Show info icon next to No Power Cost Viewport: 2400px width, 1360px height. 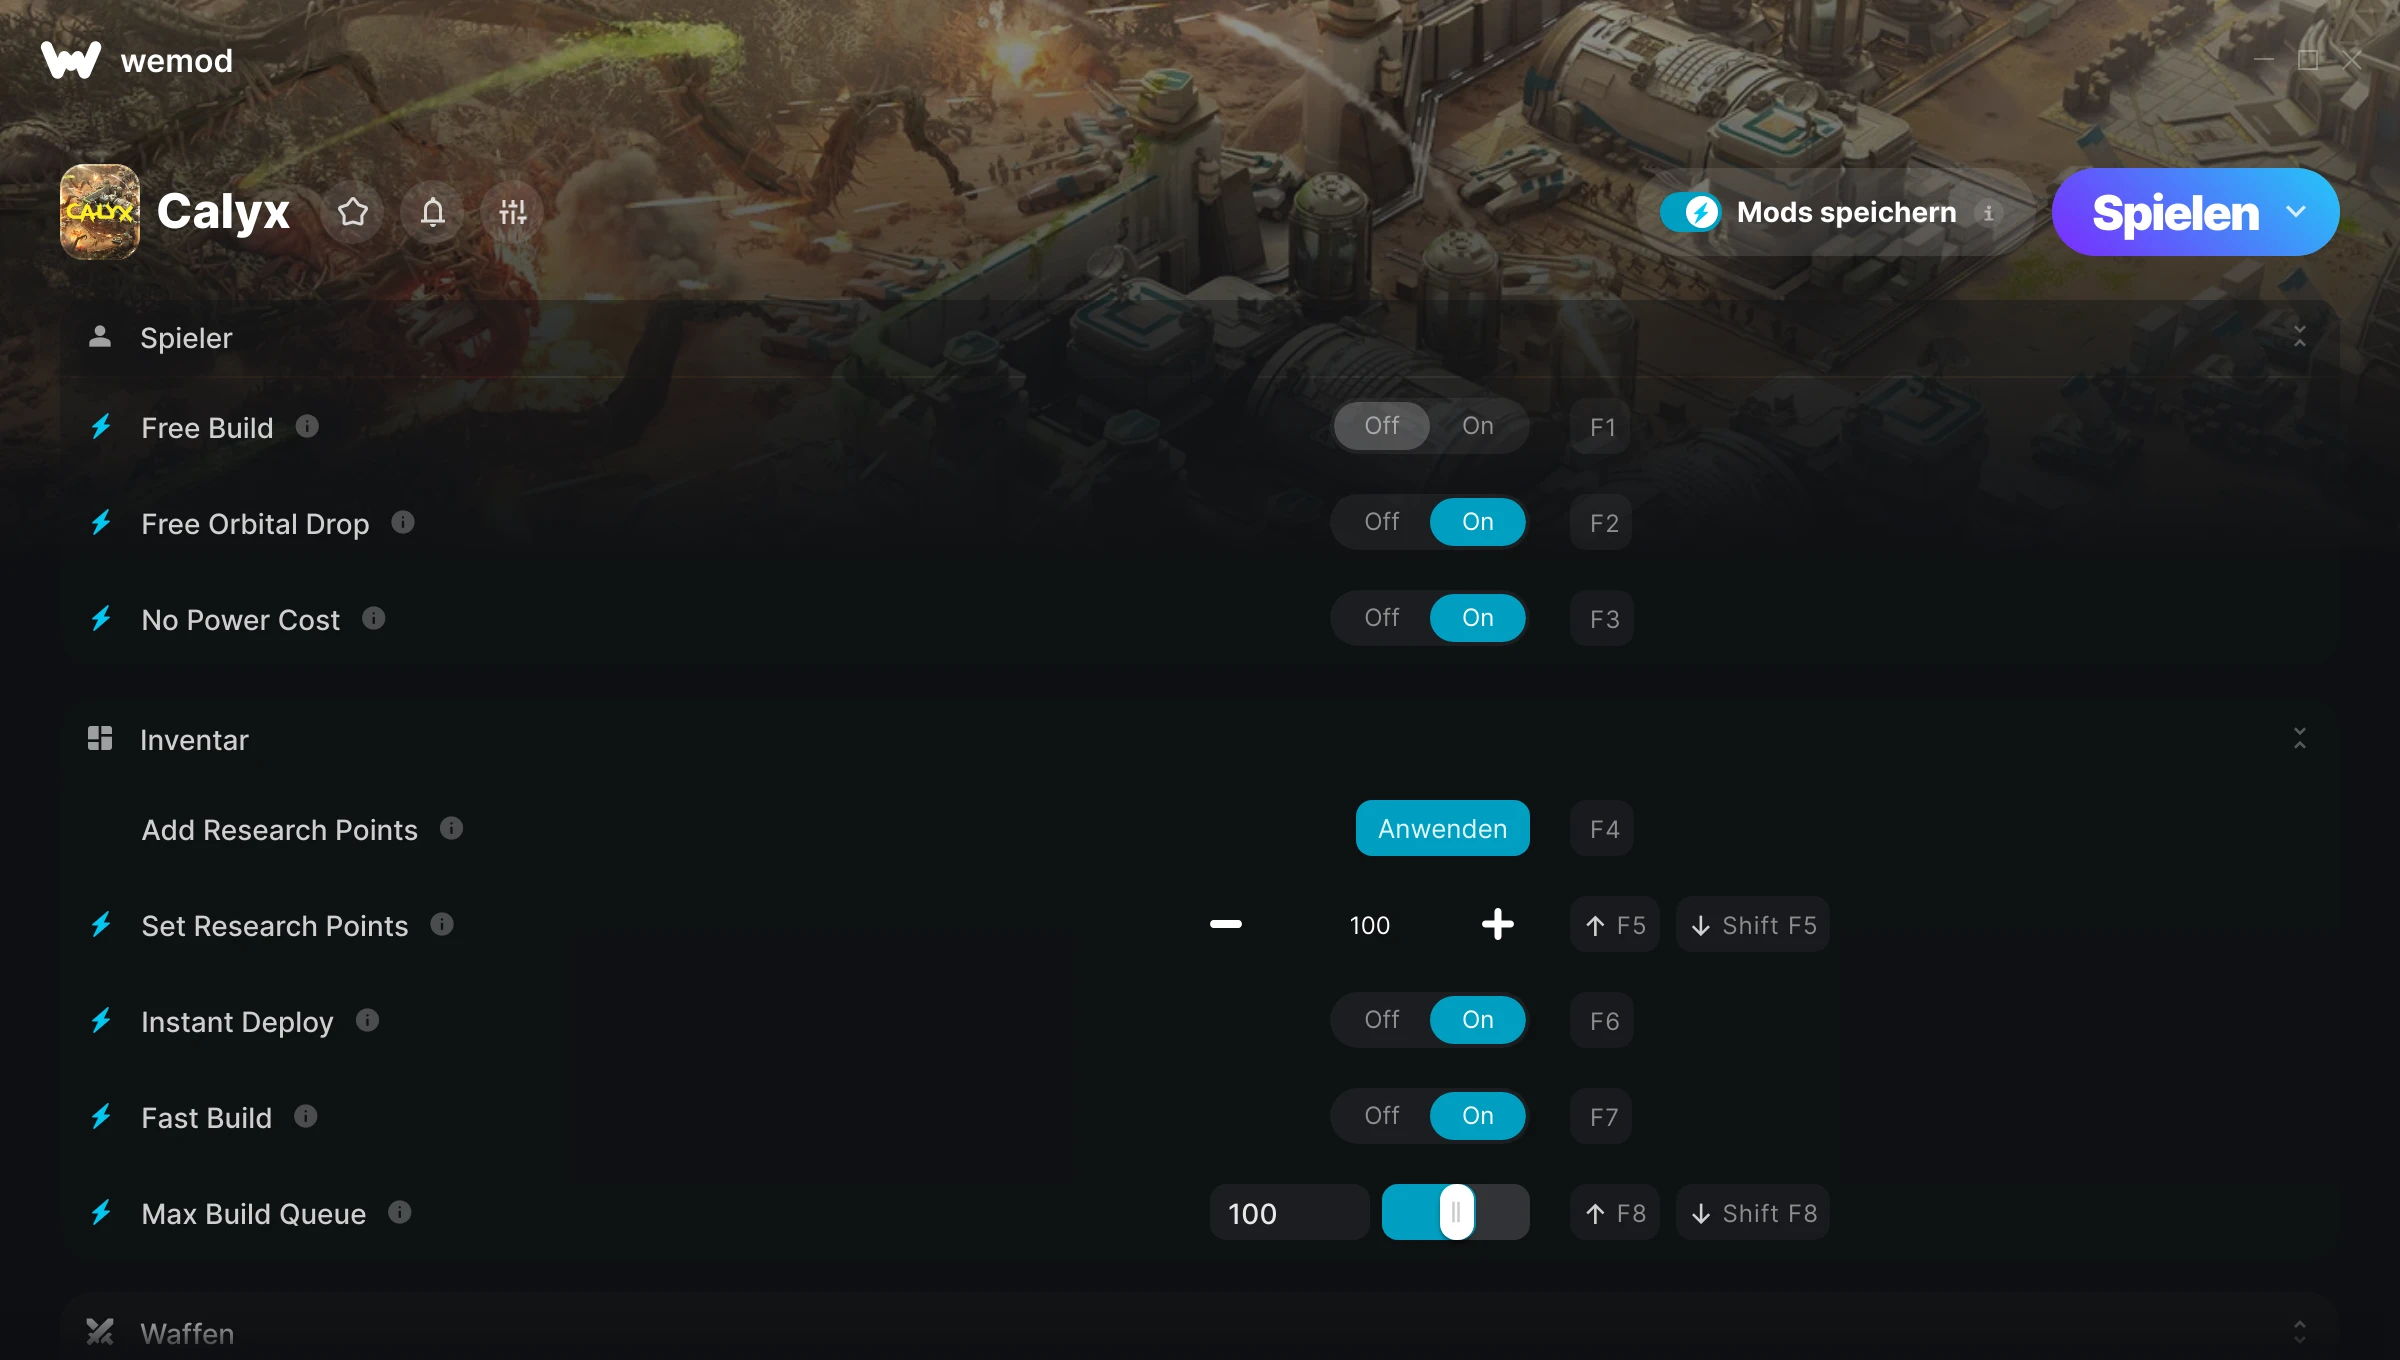coord(373,619)
